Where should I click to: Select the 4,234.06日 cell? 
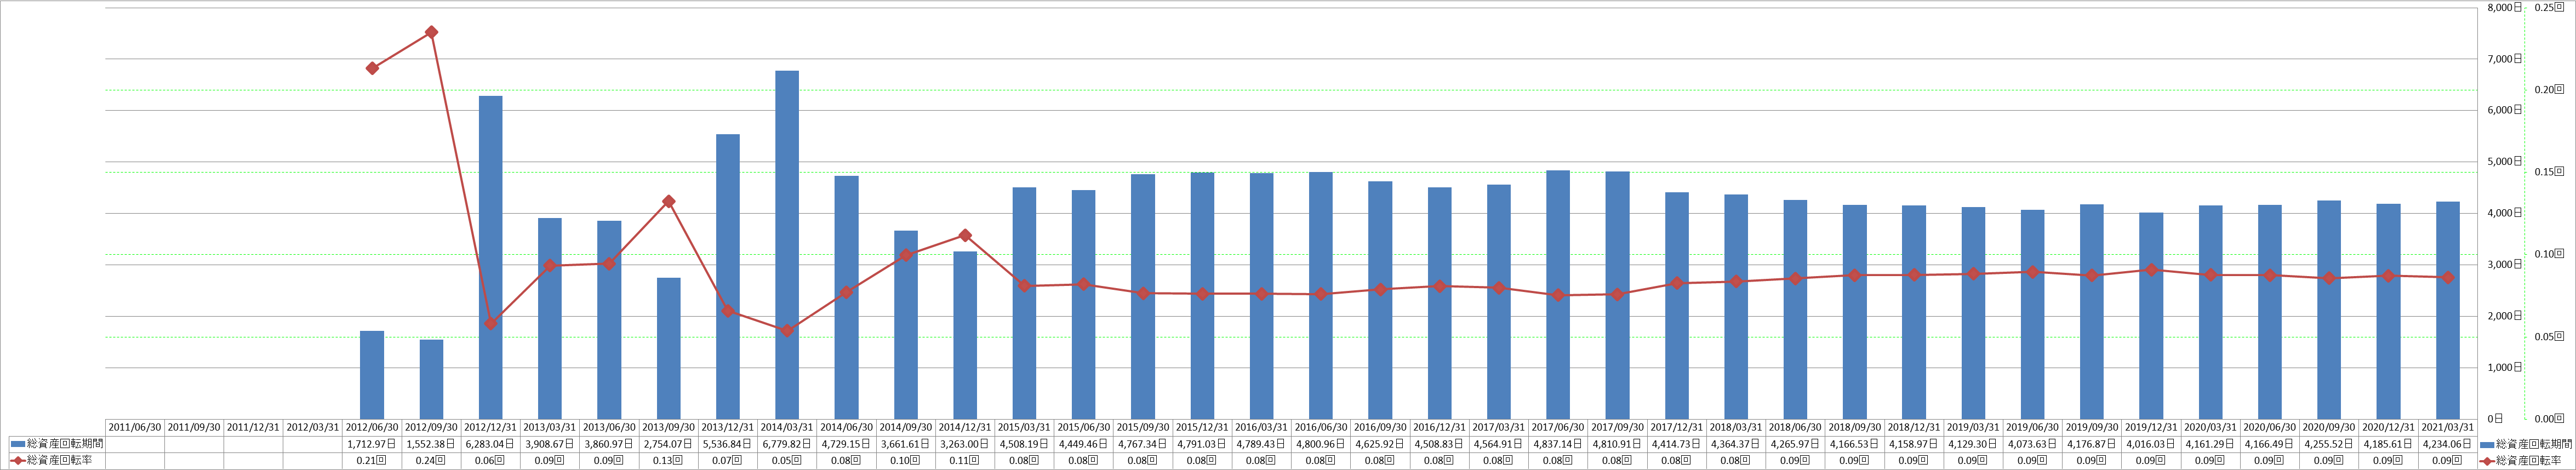2448,443
